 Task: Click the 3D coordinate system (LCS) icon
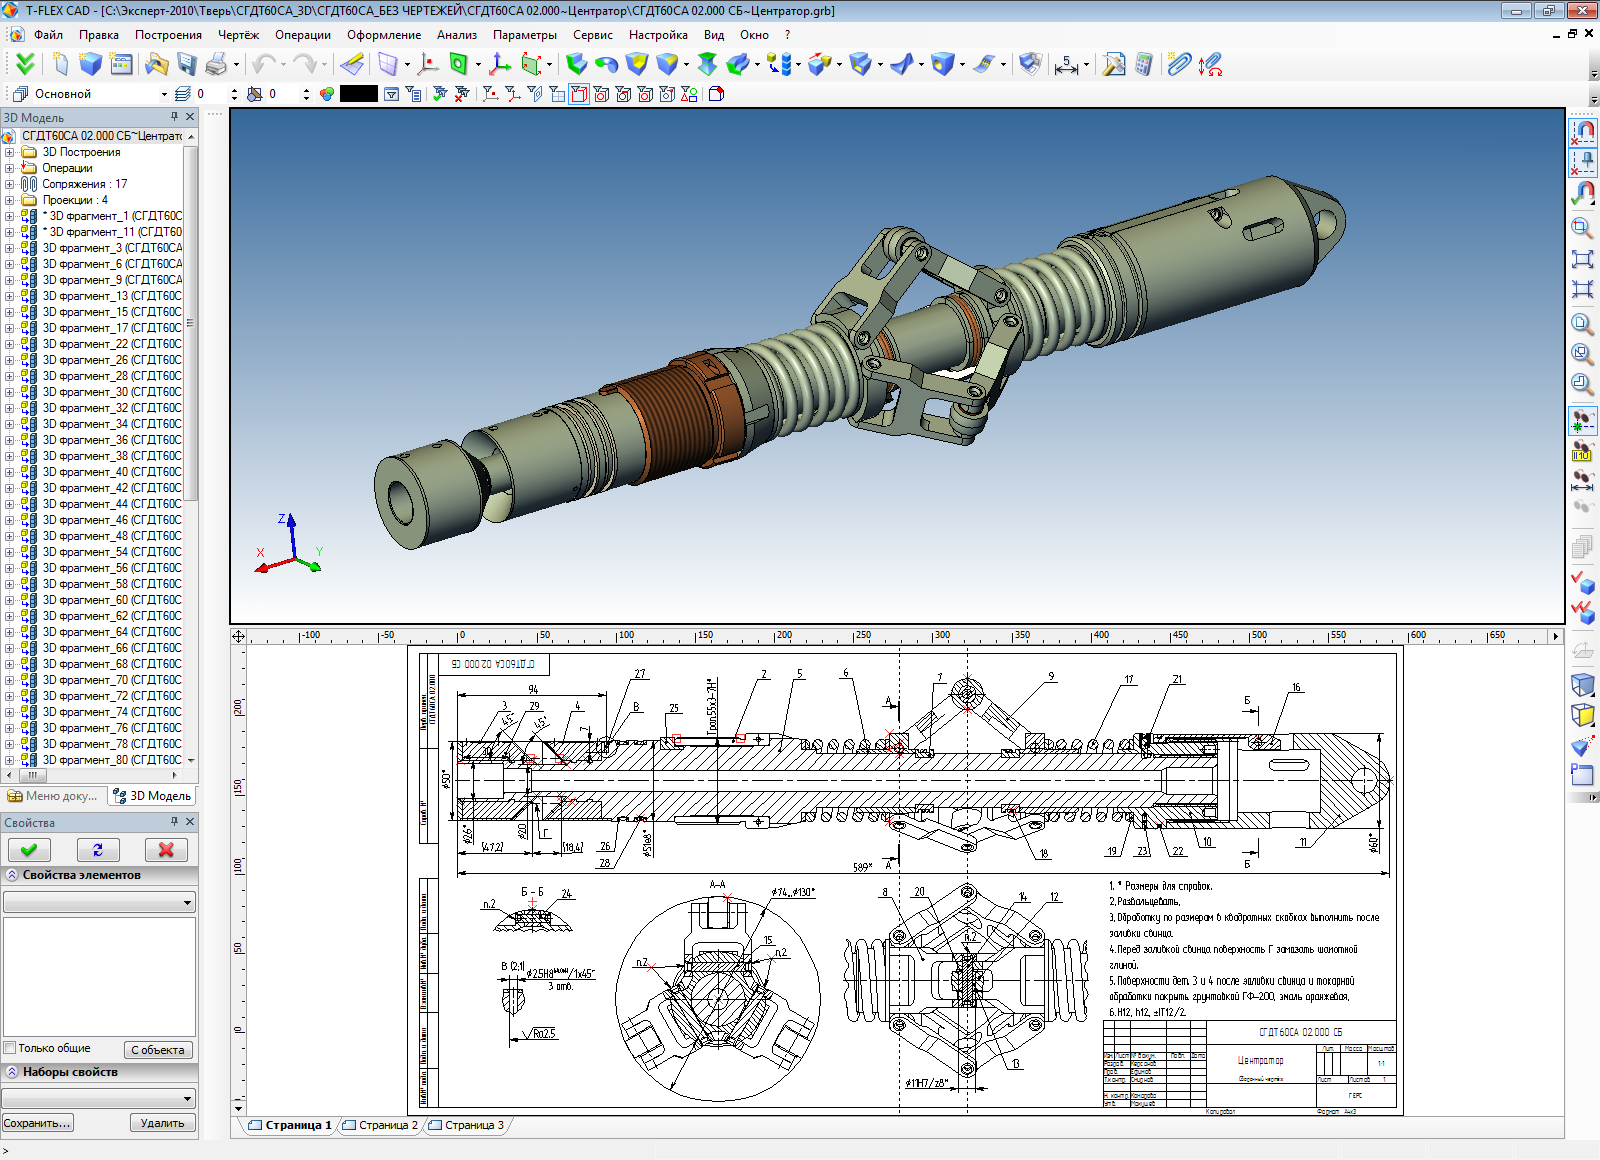(x=500, y=64)
